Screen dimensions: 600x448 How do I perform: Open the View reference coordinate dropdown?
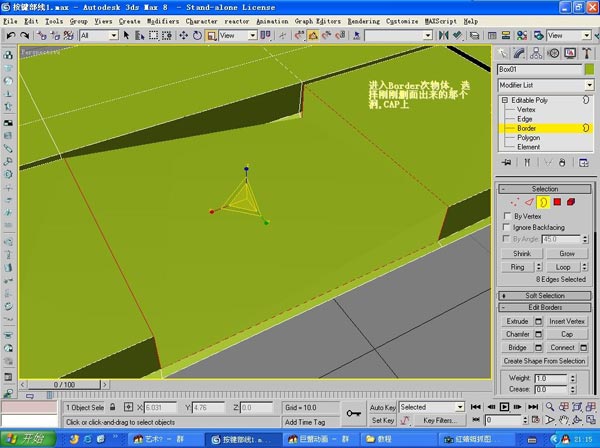click(x=237, y=36)
